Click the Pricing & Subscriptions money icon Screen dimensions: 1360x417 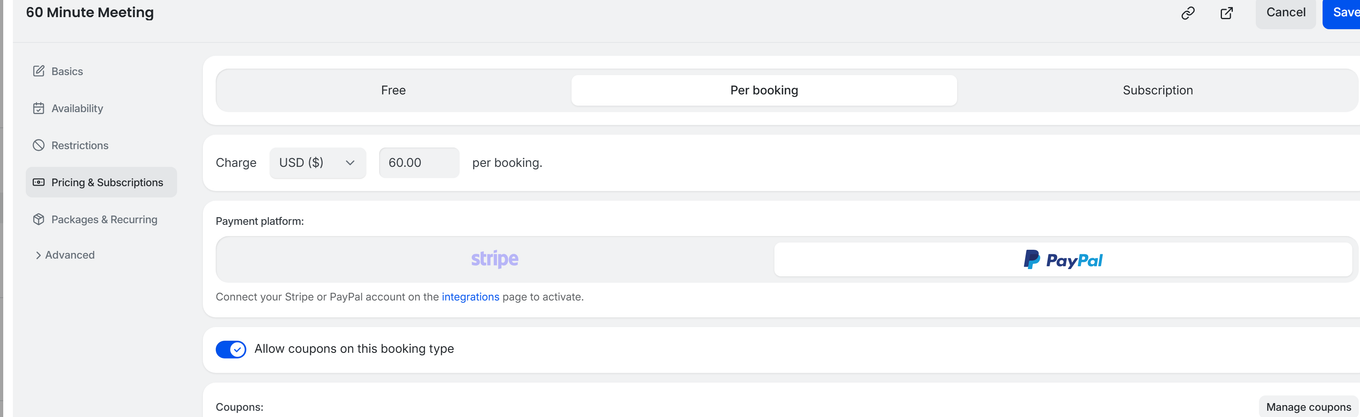point(39,182)
